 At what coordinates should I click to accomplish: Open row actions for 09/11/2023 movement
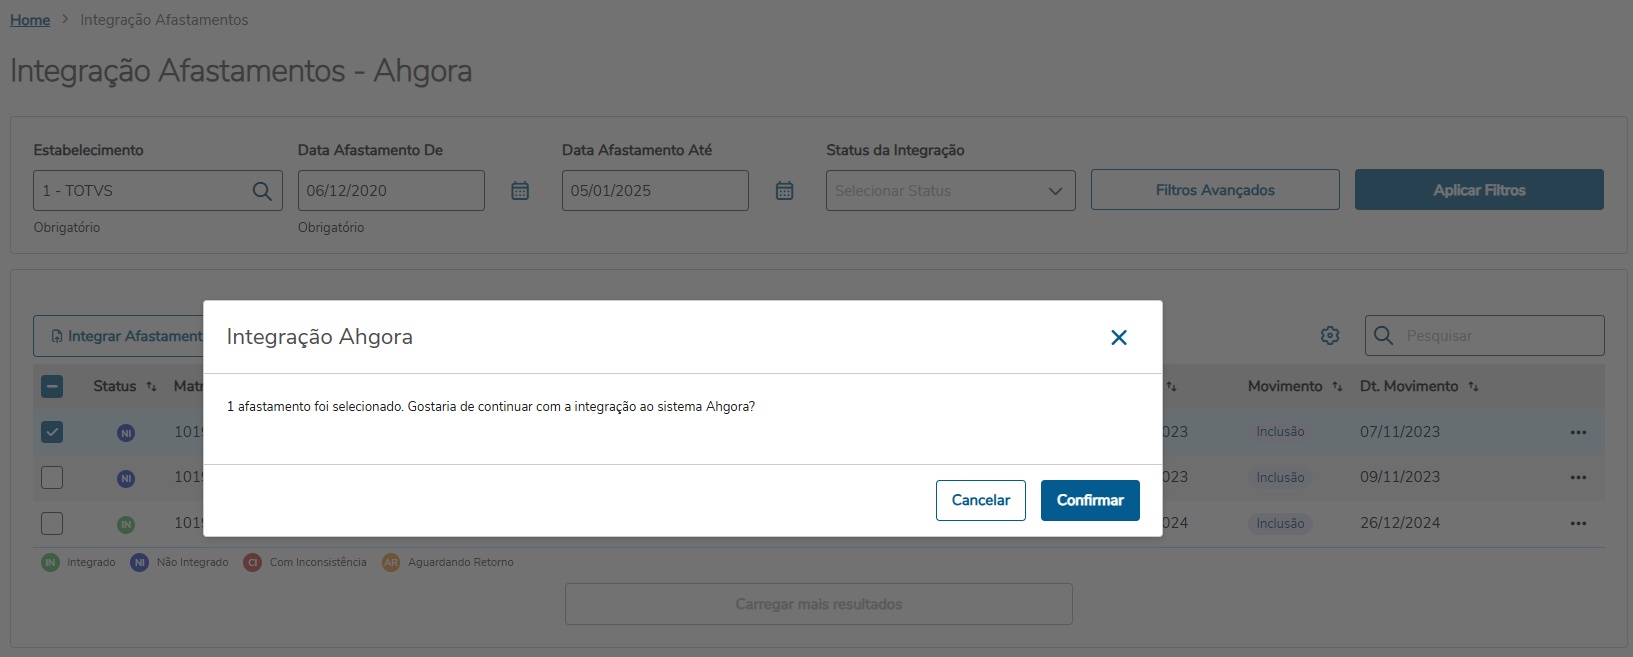click(x=1578, y=477)
